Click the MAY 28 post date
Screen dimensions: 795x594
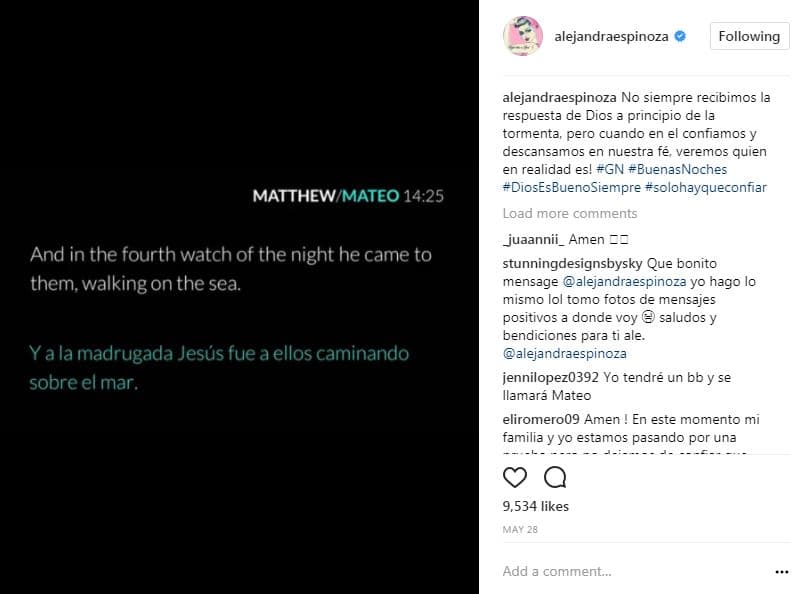(x=520, y=530)
